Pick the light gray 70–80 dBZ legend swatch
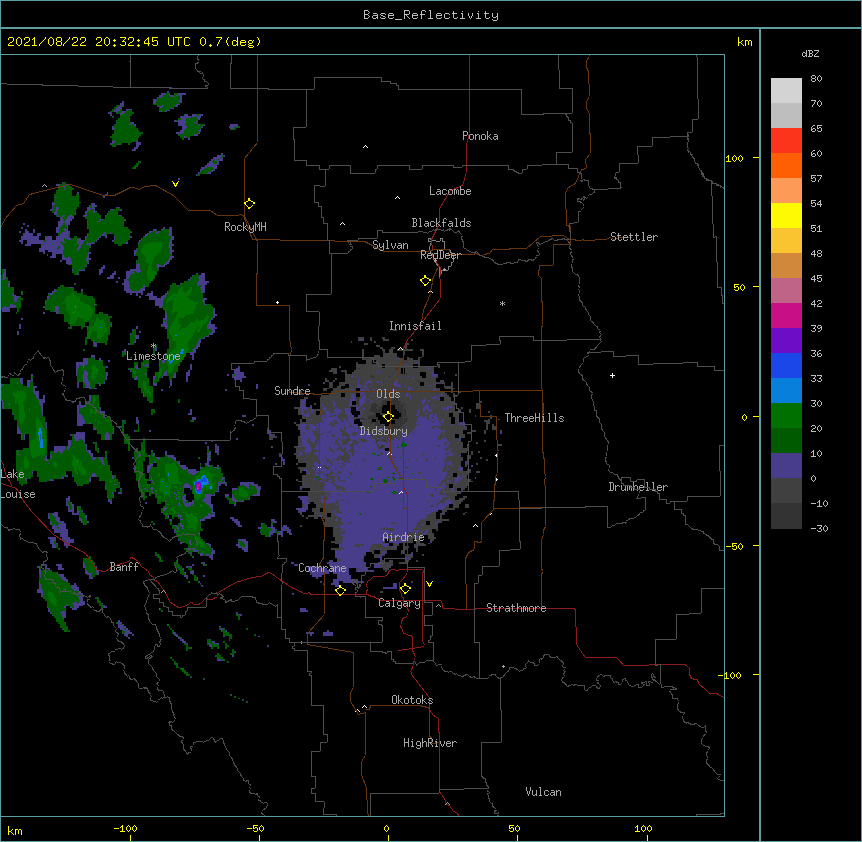This screenshot has width=862, height=842. click(x=786, y=91)
